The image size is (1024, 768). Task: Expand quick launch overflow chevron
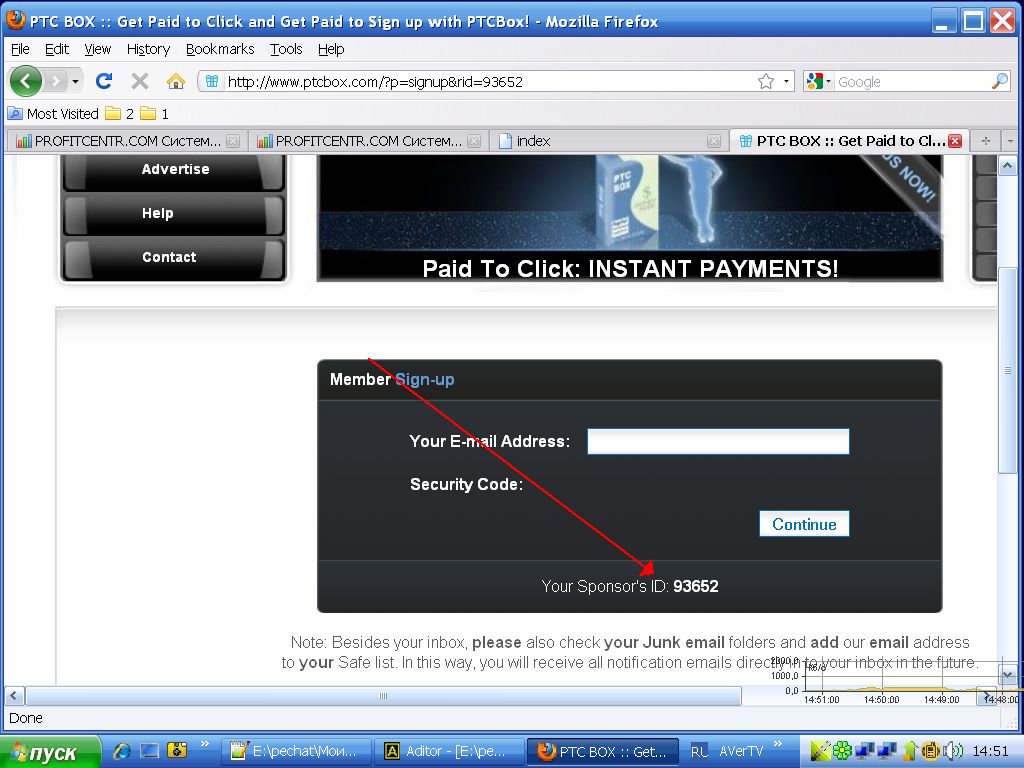[204, 744]
